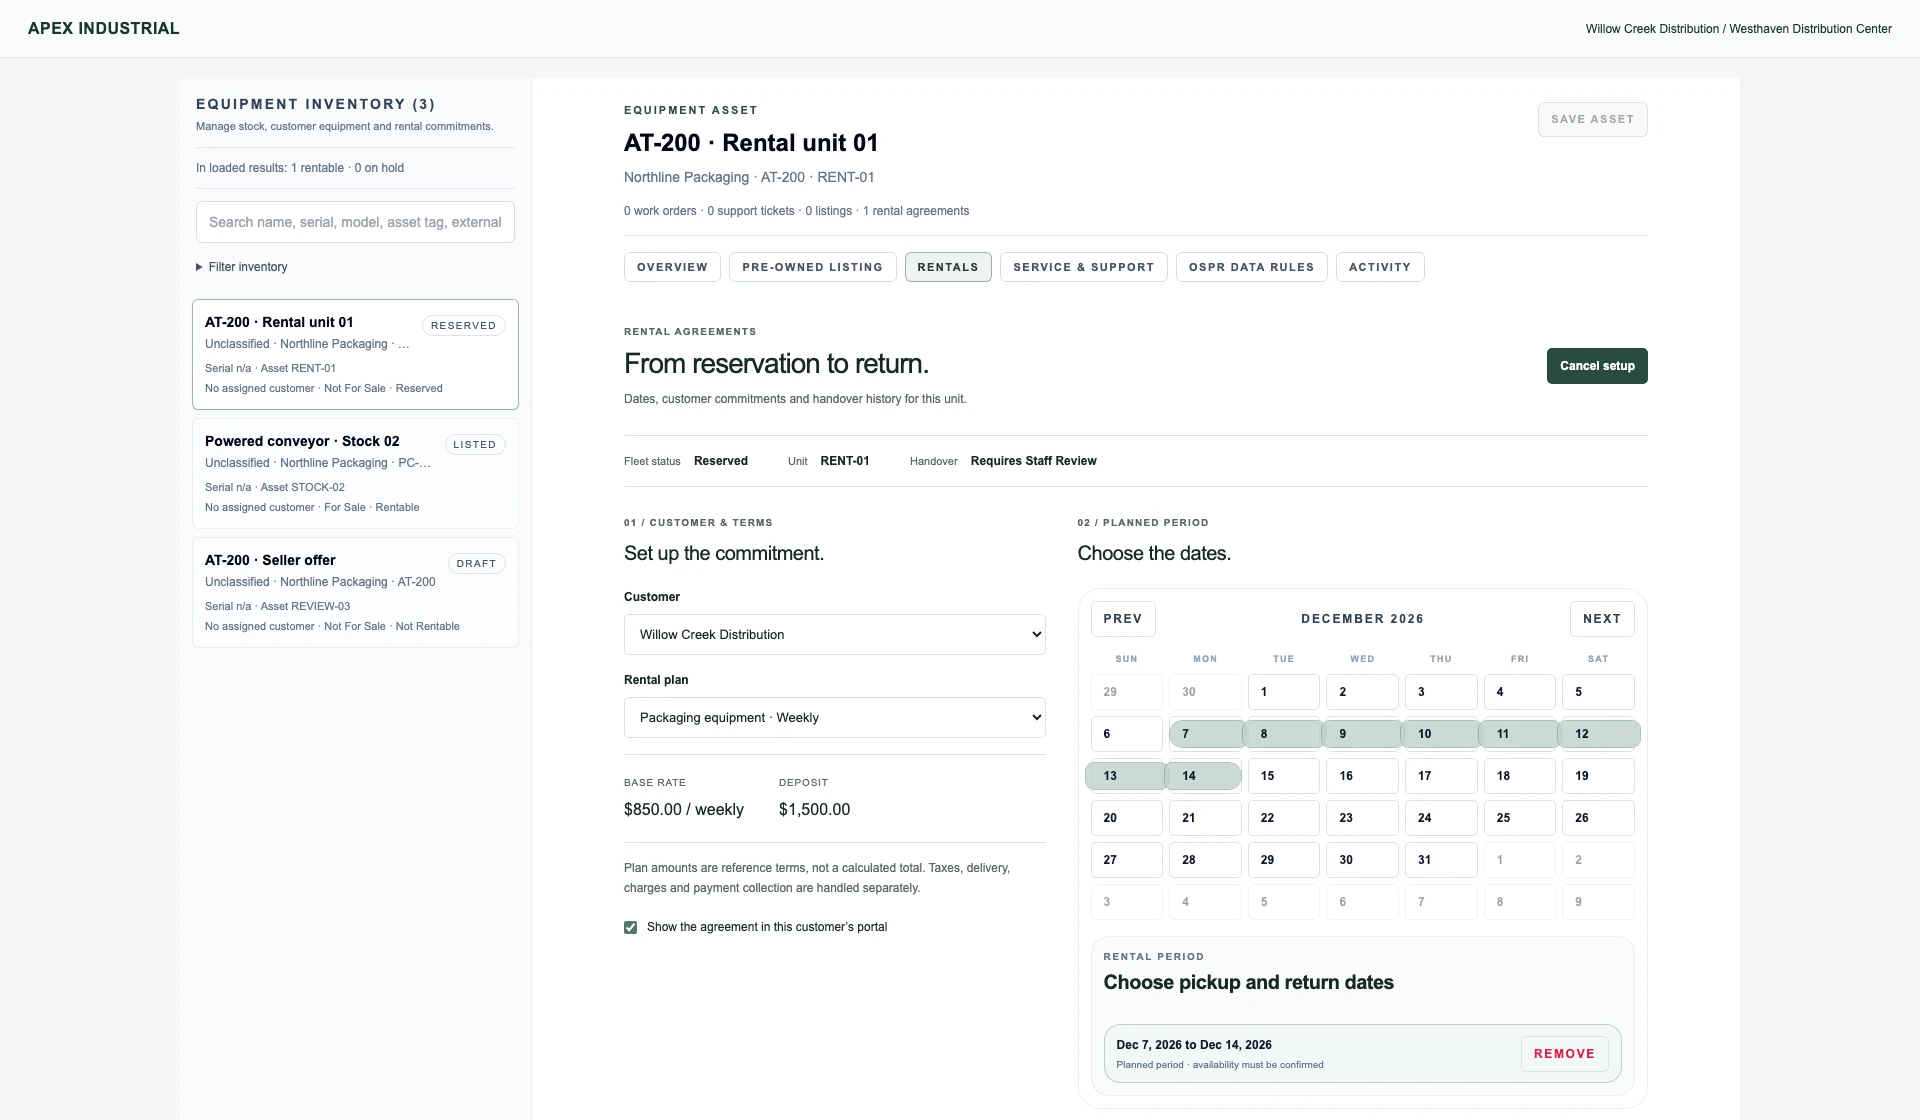Click the '$850.00 / weekly' base rate
Screen dimensions: 1920x1120
684,810
